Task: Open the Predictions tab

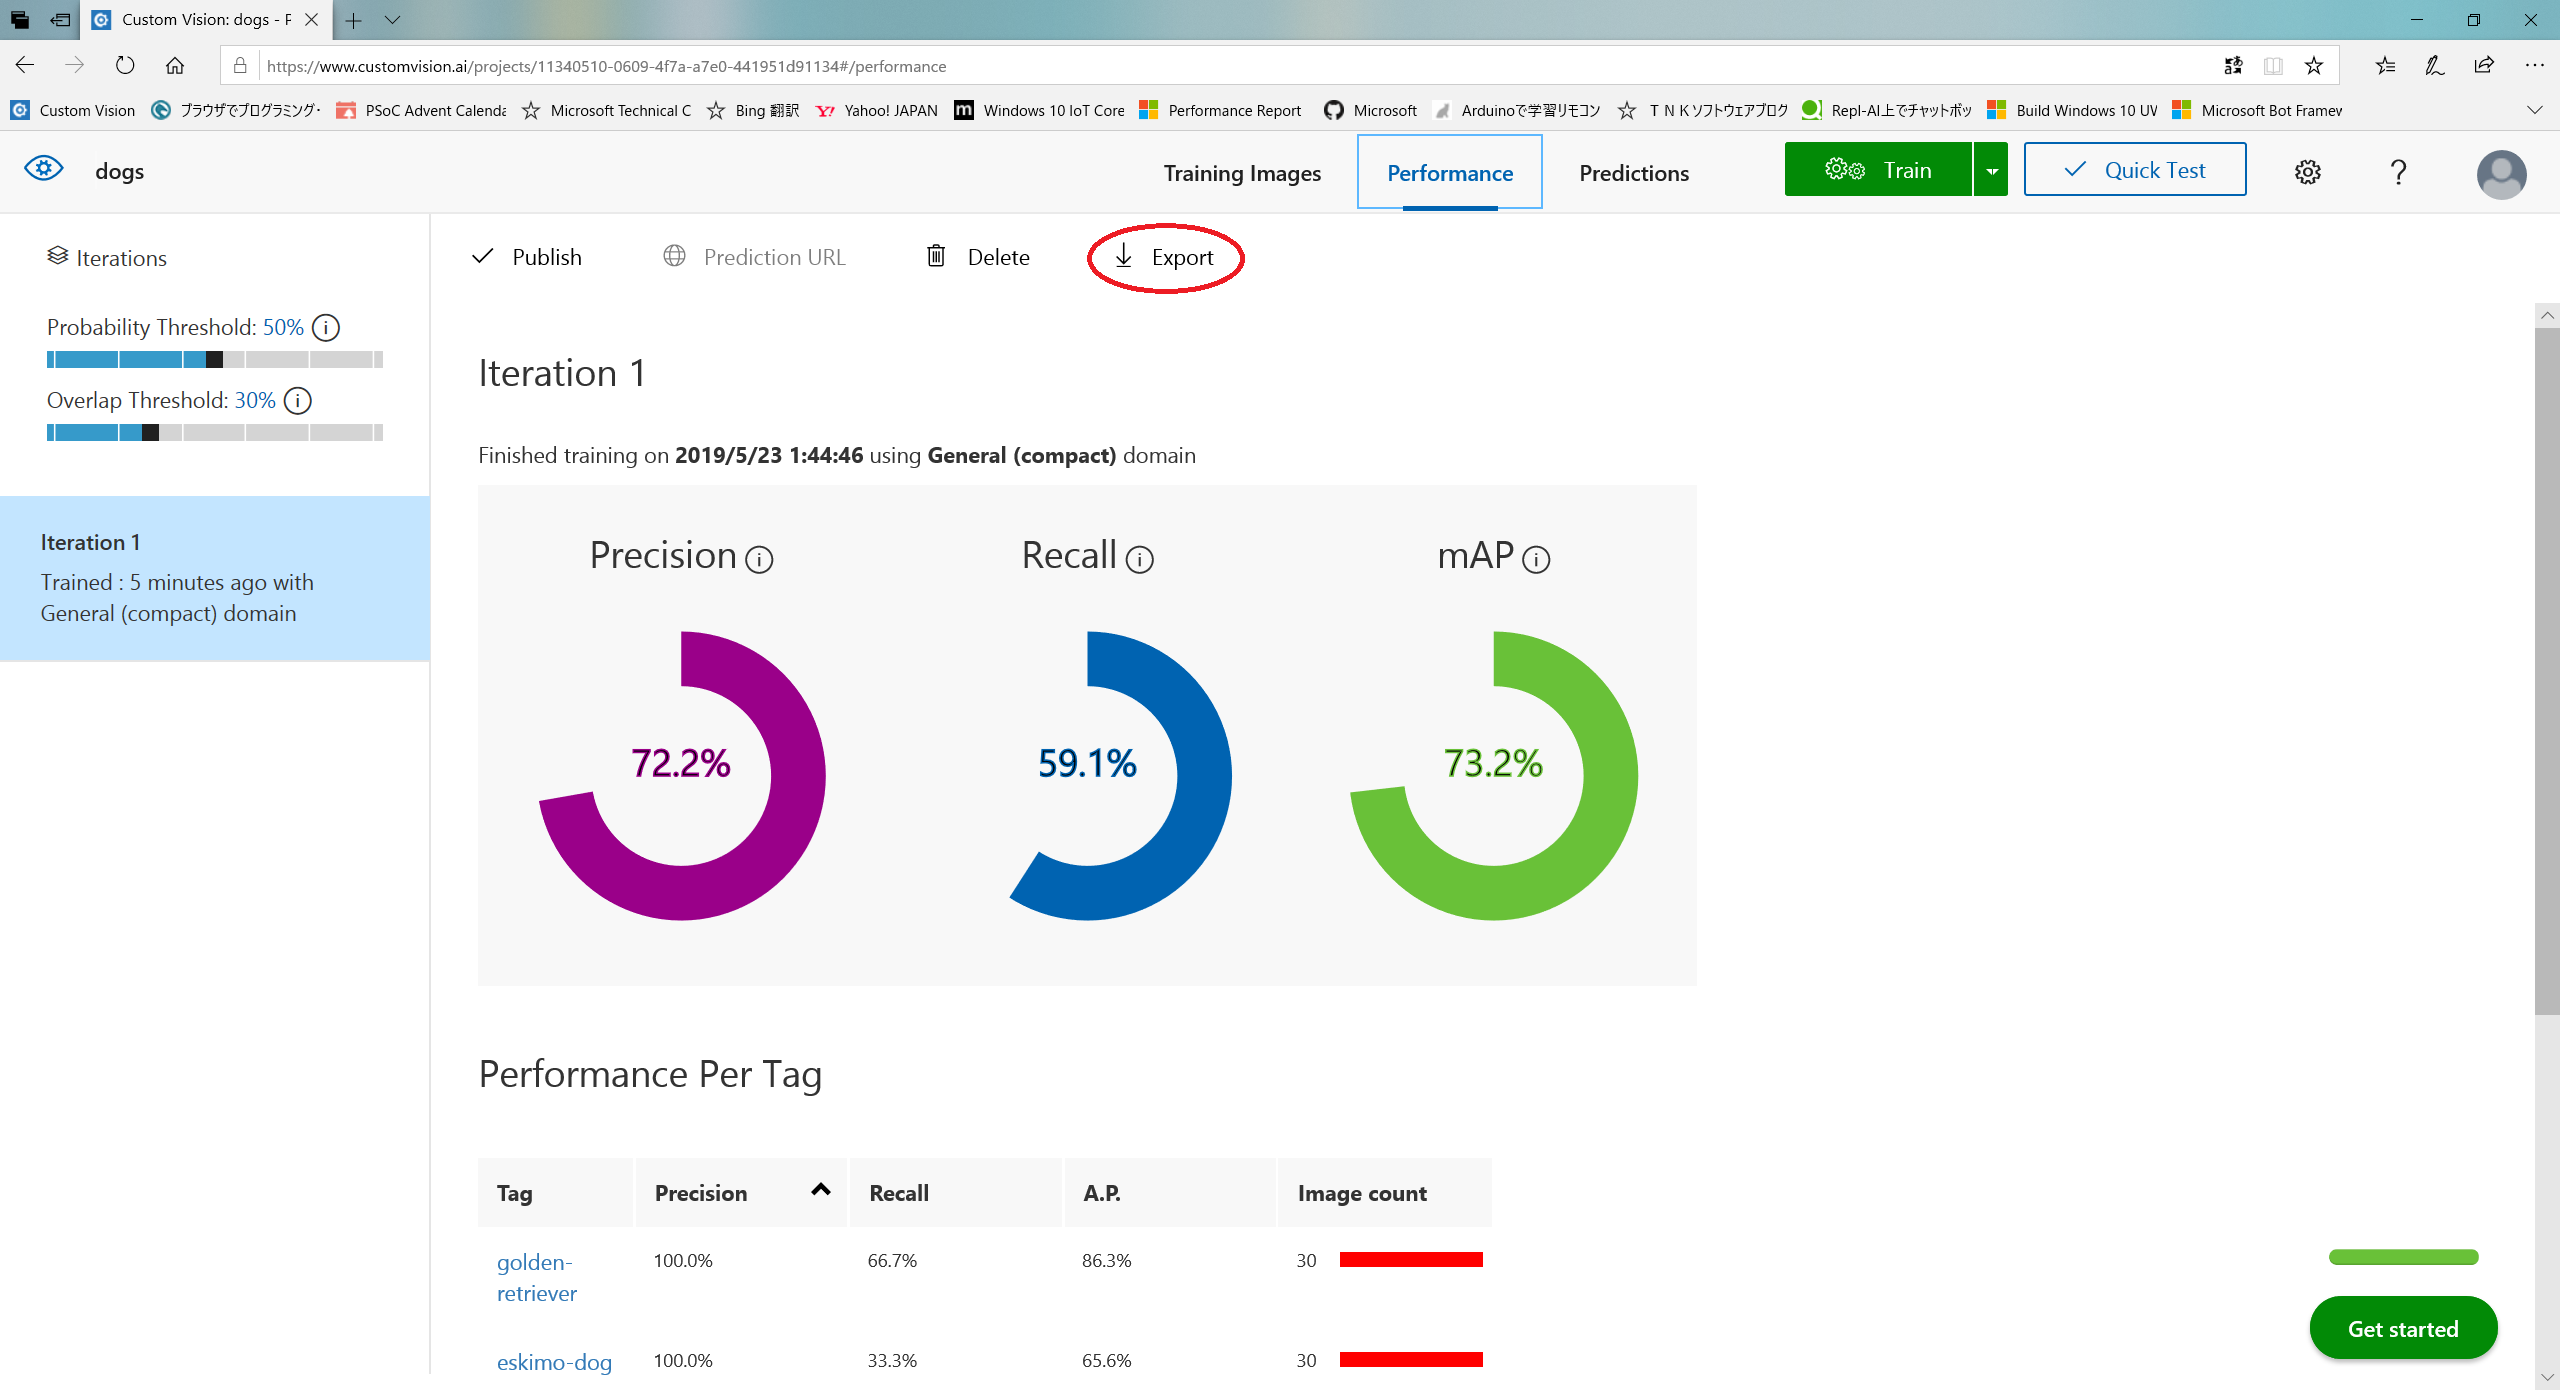Action: coord(1634,173)
